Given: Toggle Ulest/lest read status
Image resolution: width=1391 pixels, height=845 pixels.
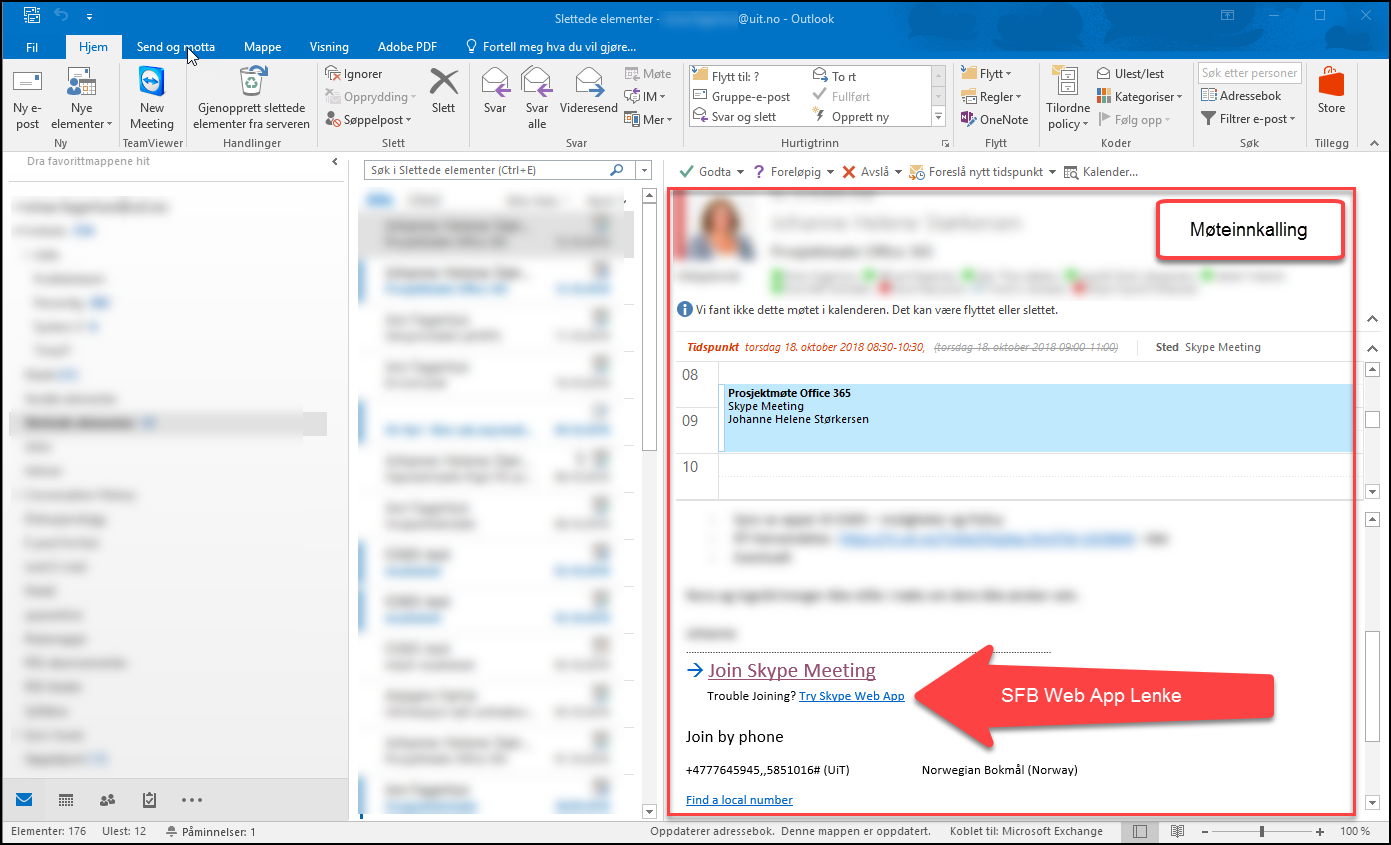Looking at the screenshot, I should click(1131, 74).
